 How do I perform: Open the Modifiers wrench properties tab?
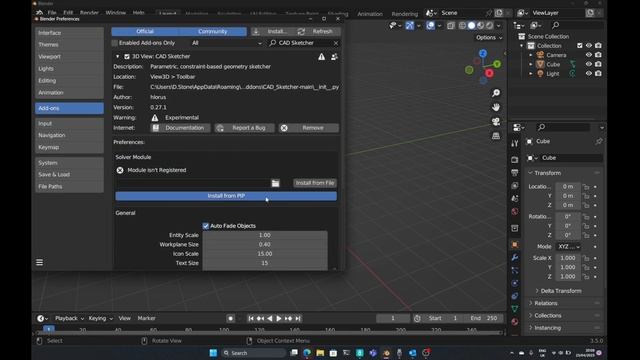point(515,258)
